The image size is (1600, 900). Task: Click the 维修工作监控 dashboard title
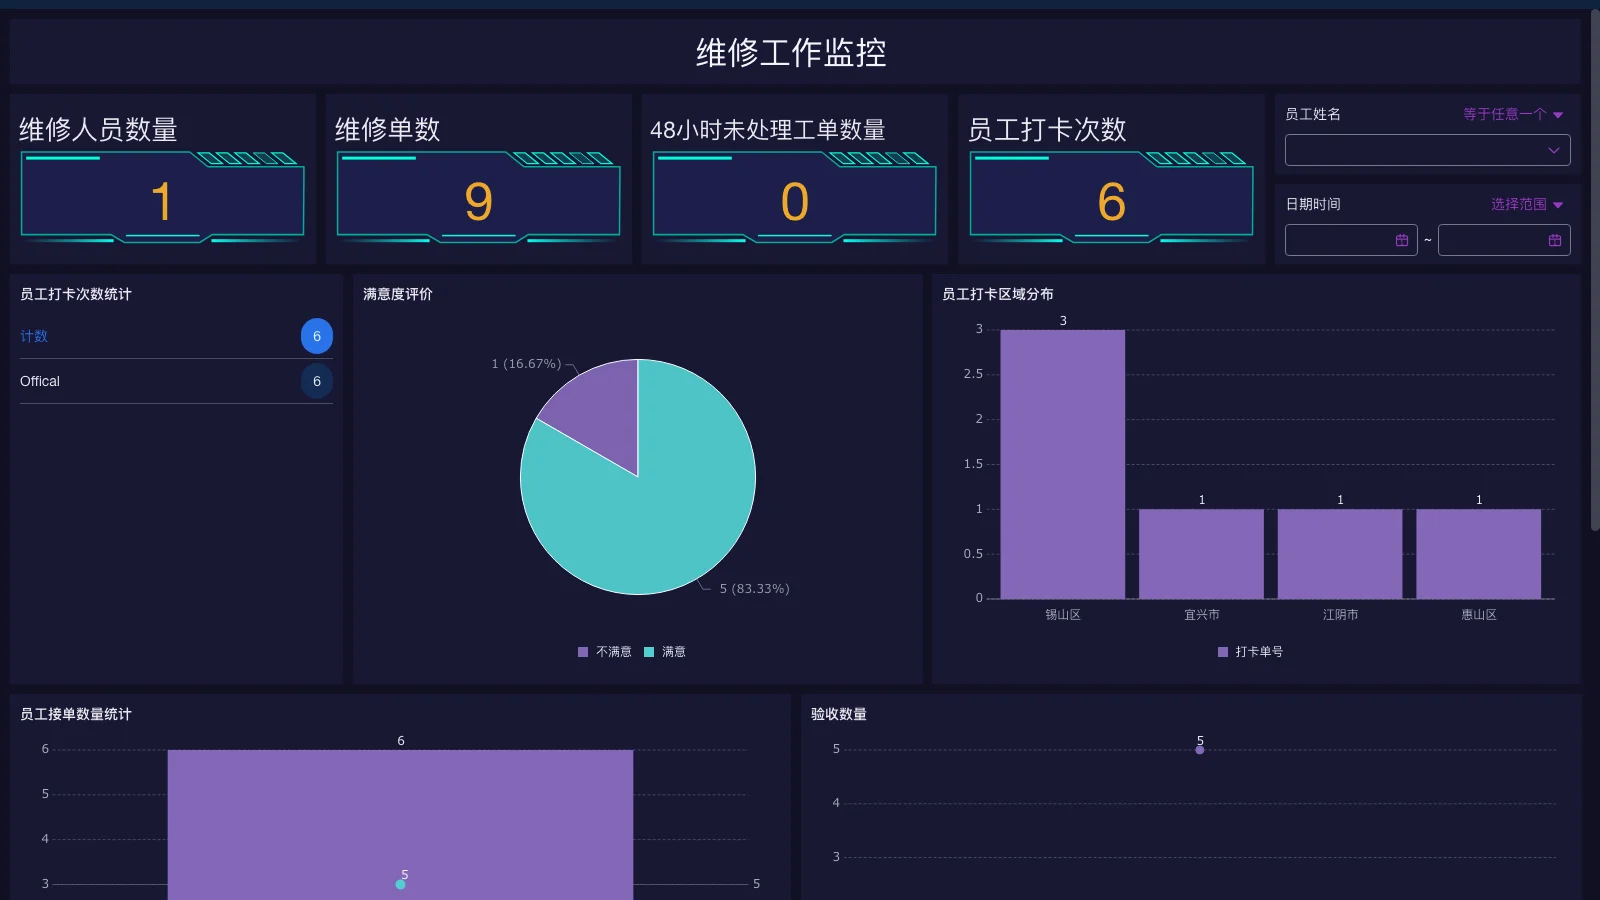pos(791,52)
